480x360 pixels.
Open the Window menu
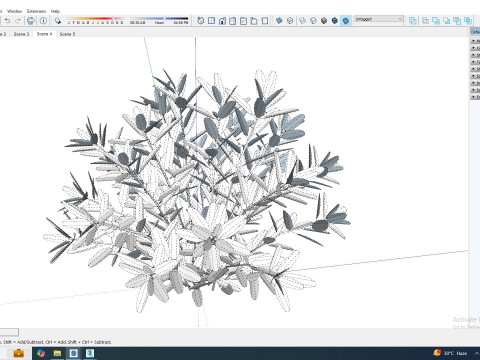point(14,11)
